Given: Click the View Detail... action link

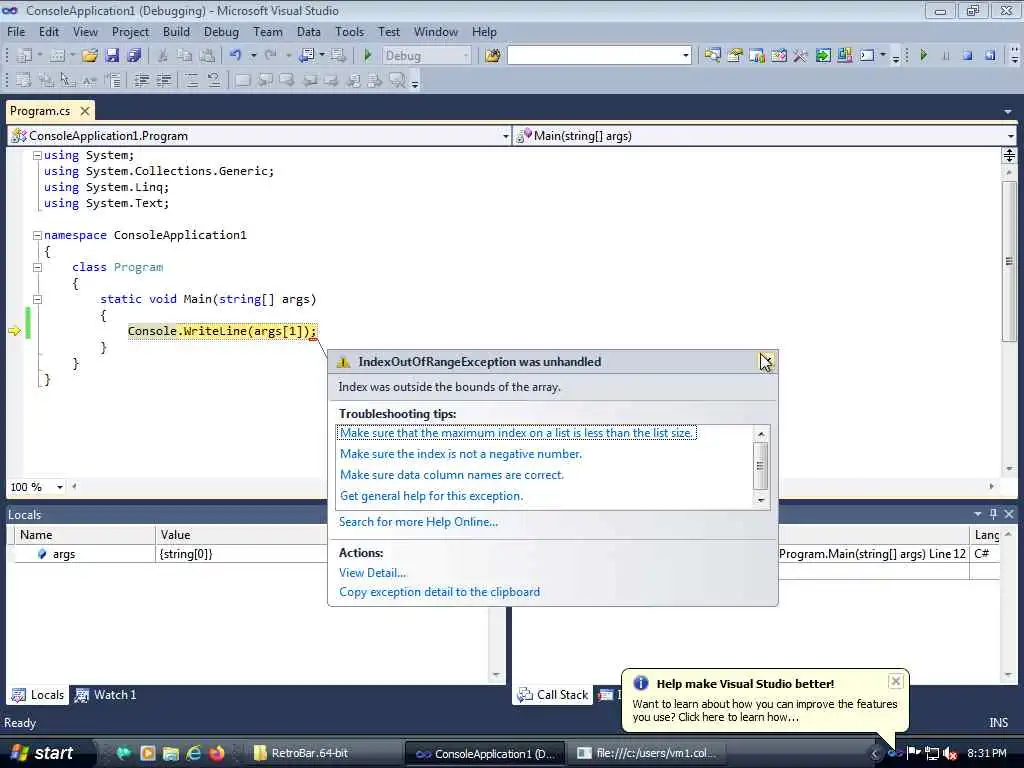Looking at the screenshot, I should [x=372, y=573].
